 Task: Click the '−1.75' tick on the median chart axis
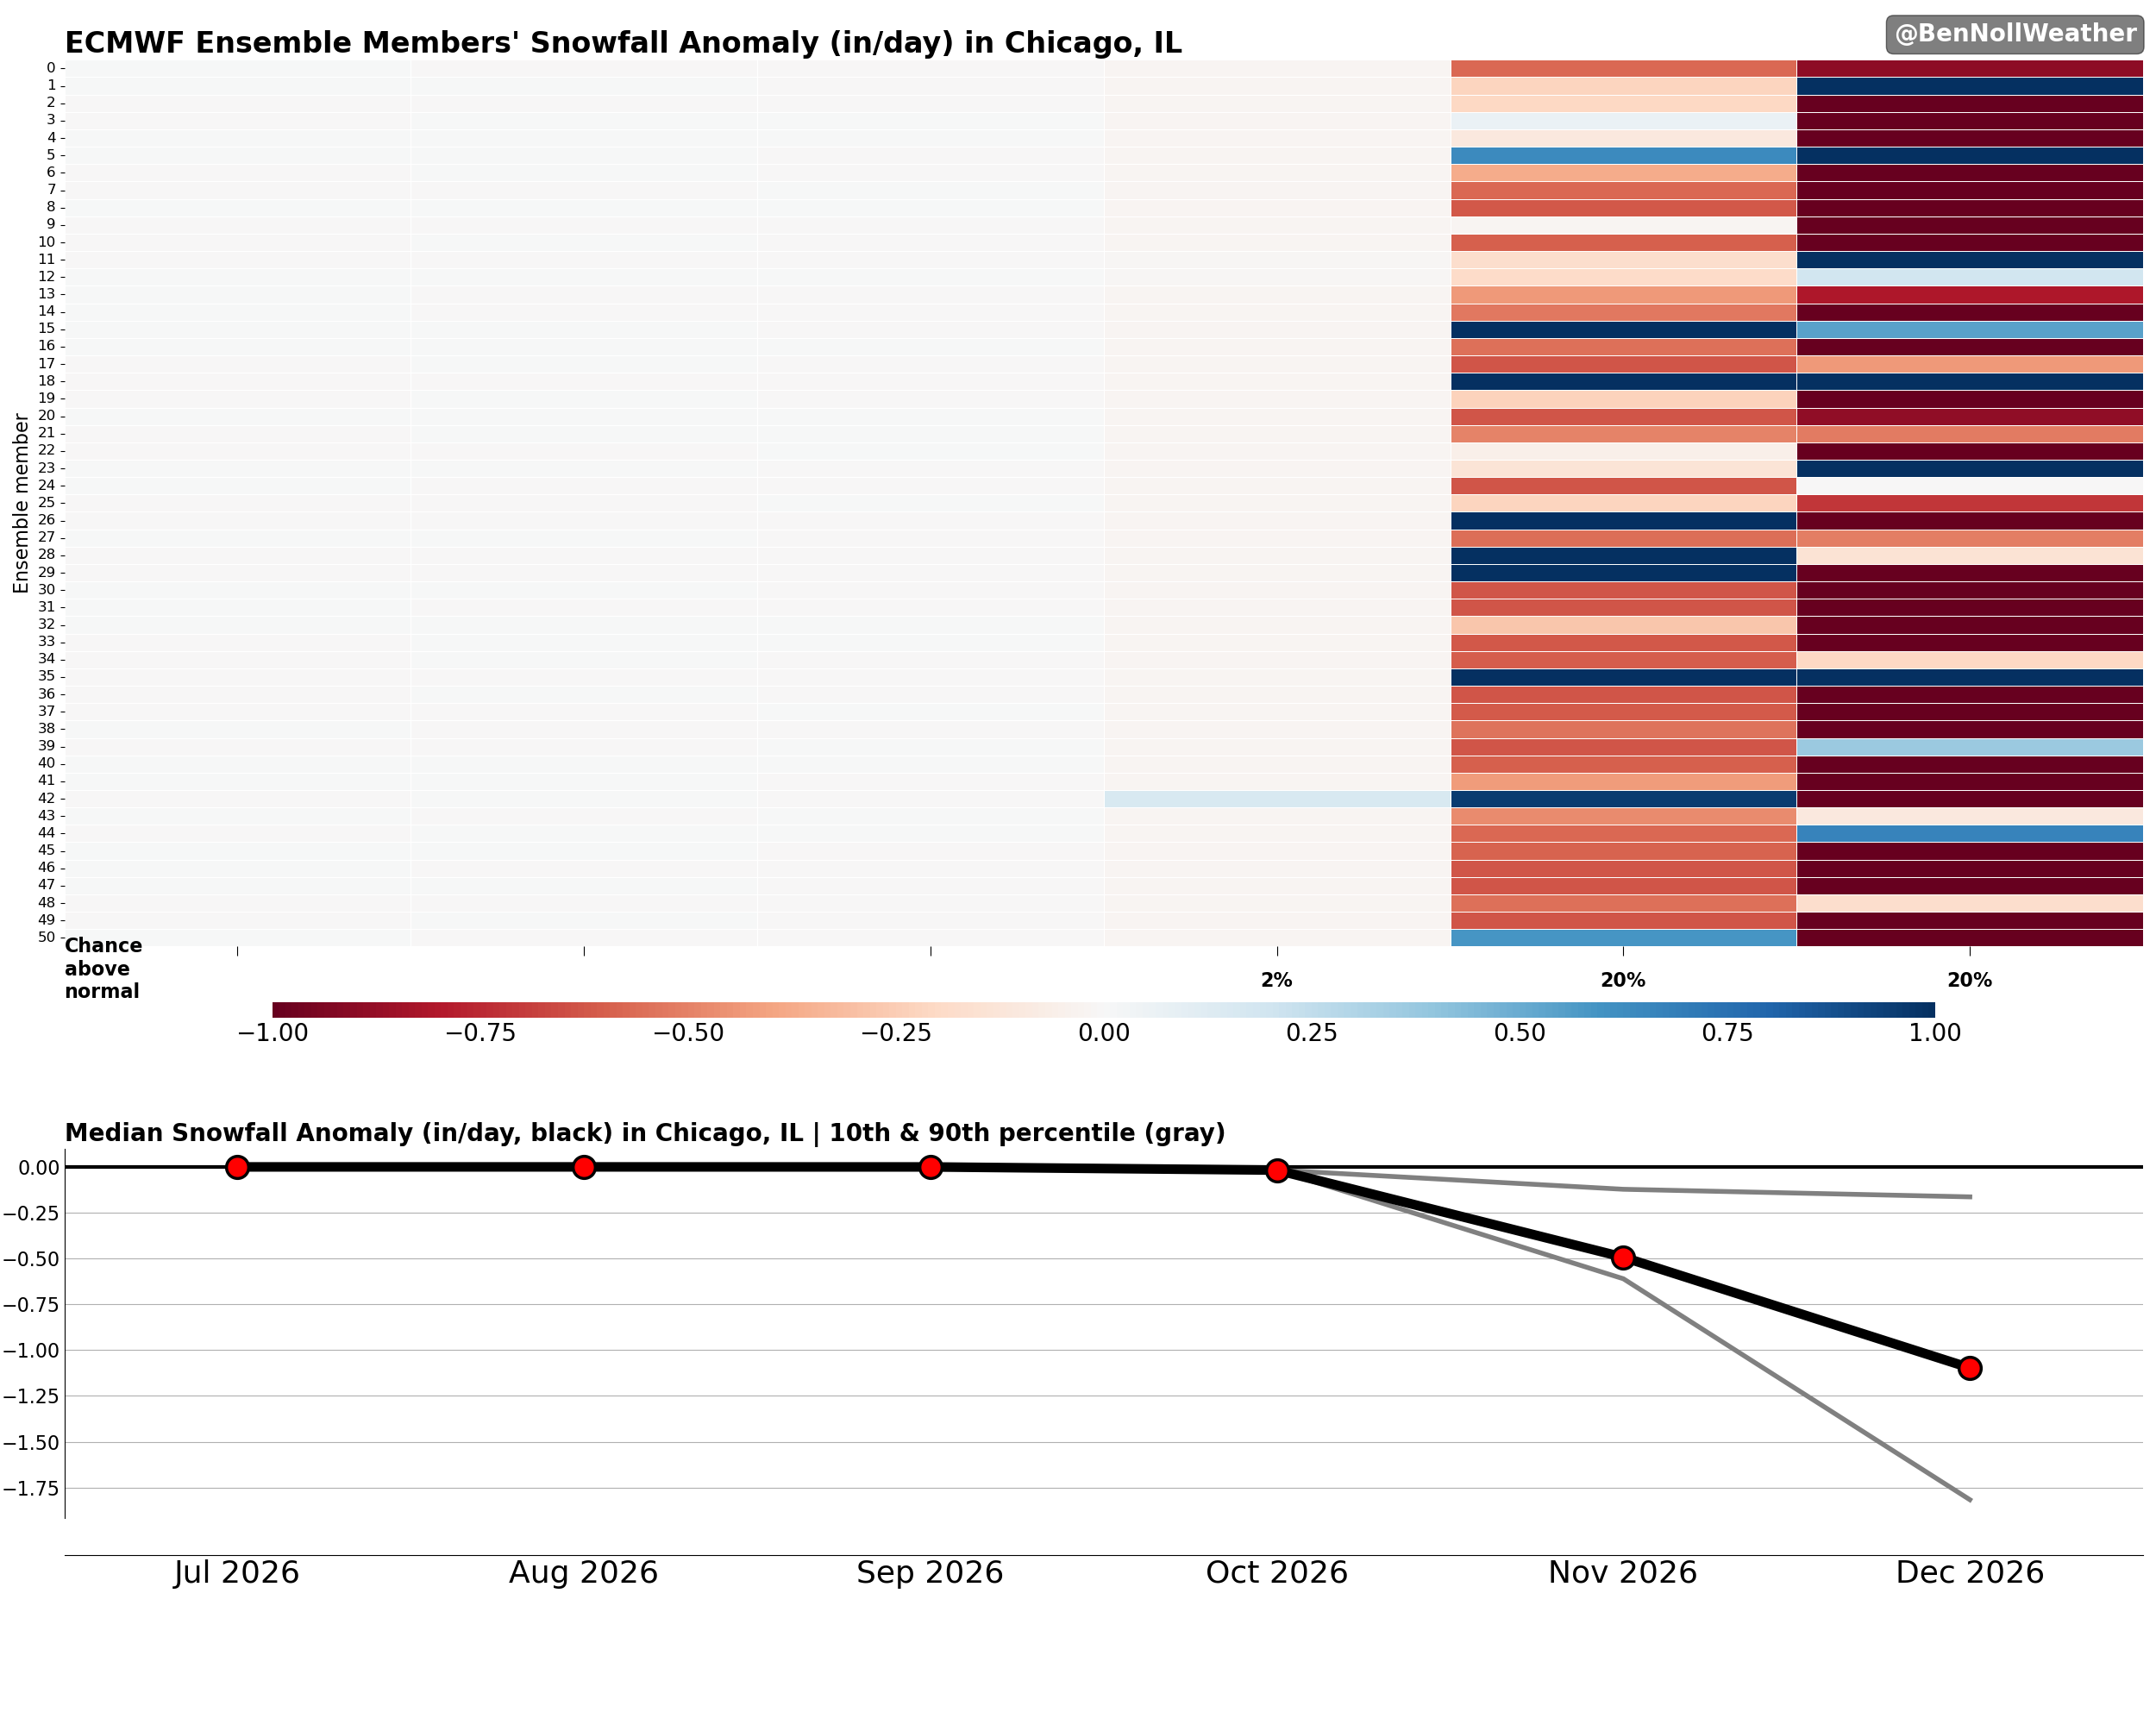coord(31,1489)
